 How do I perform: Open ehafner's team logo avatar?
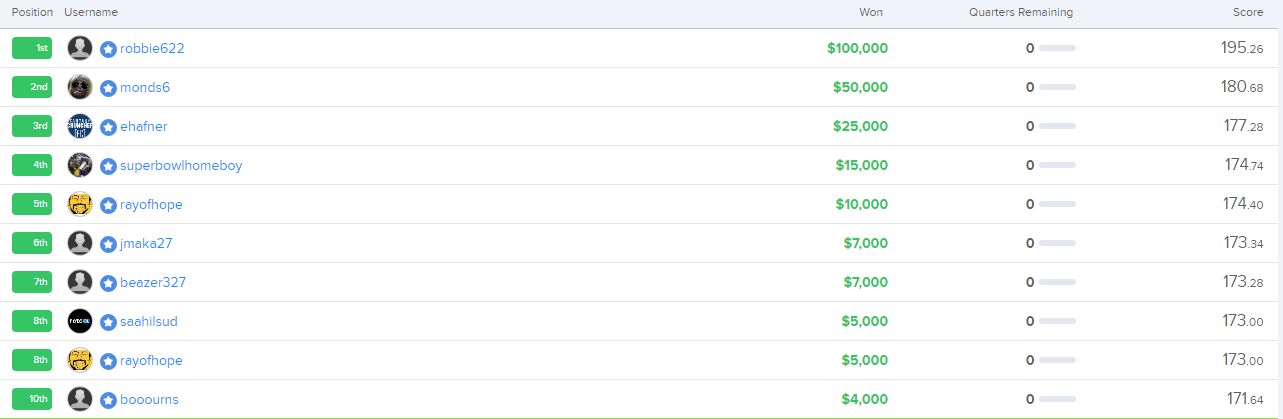[80, 126]
